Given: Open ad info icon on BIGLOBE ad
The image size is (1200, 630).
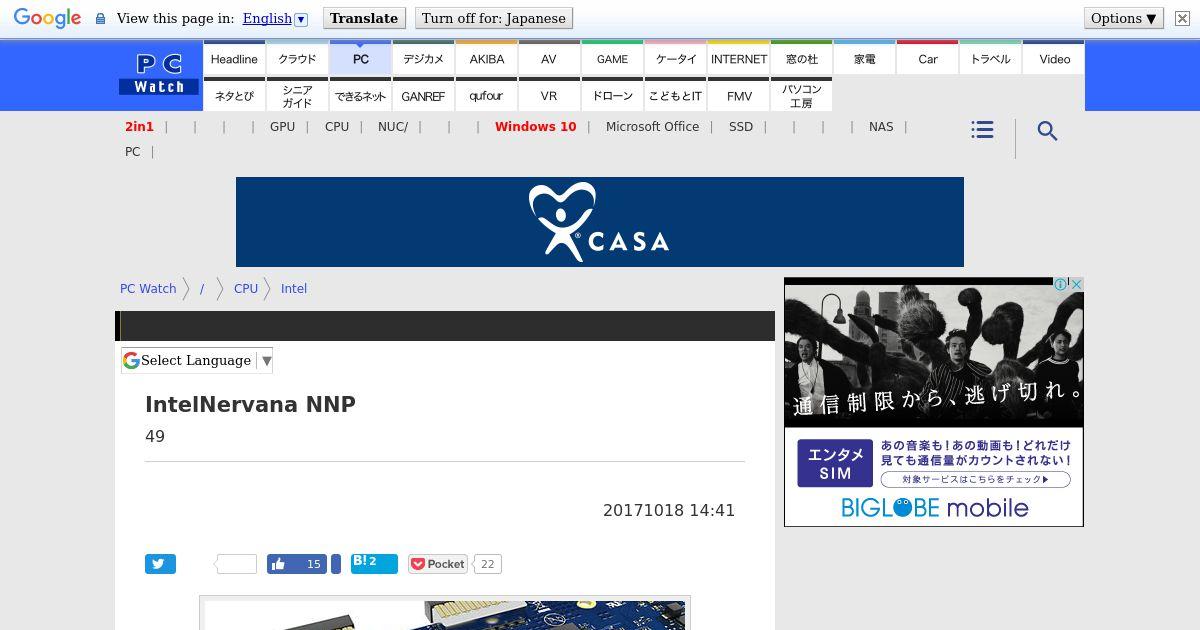Looking at the screenshot, I should click(x=1061, y=284).
